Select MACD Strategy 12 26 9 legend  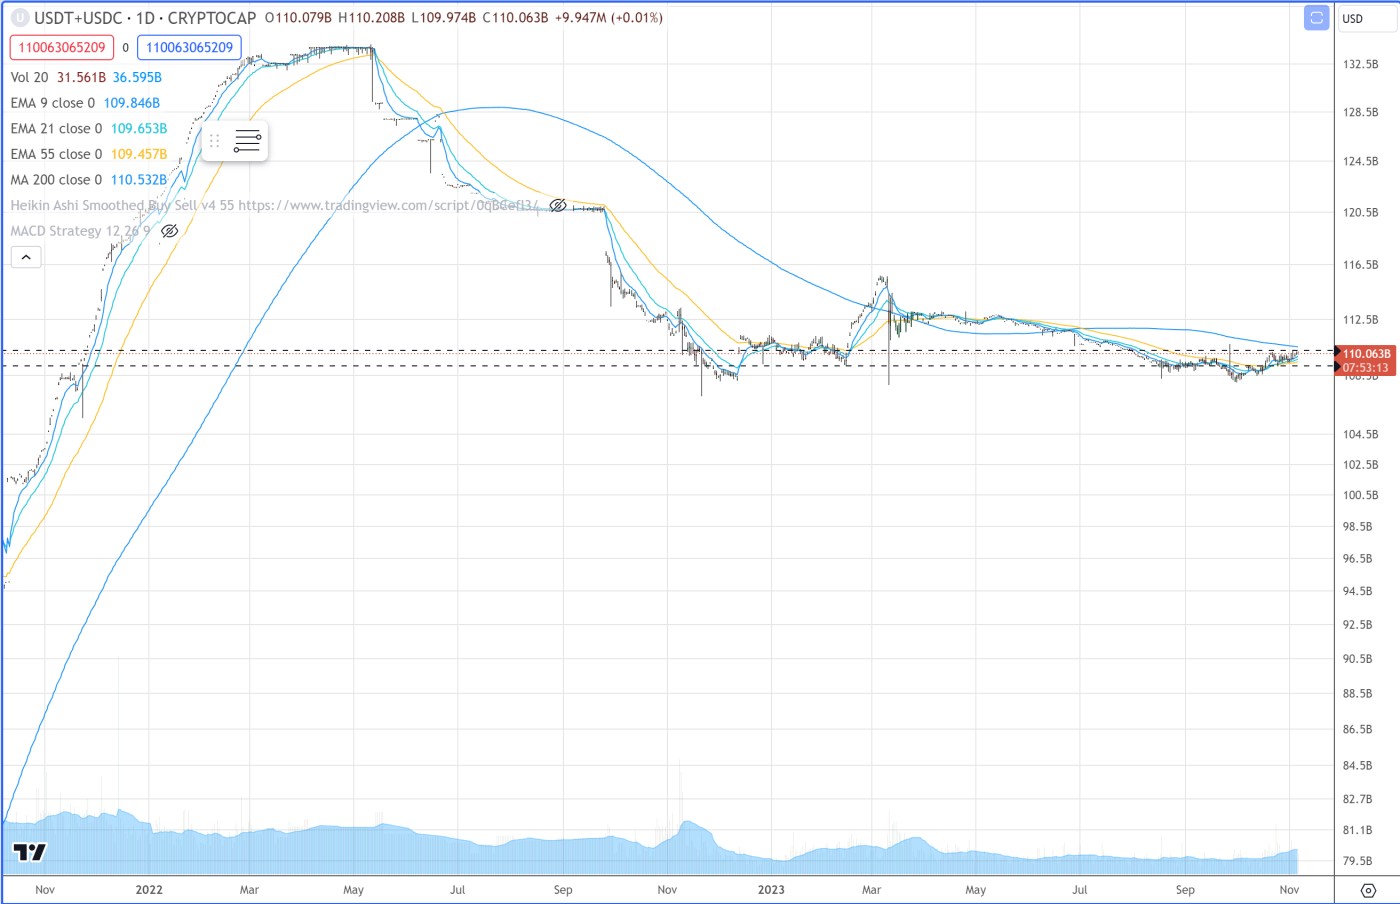(x=80, y=231)
